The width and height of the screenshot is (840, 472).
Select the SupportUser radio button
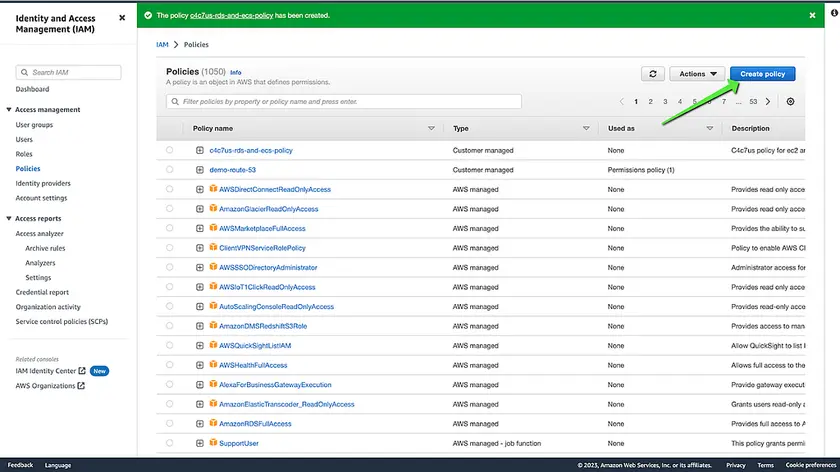click(169, 443)
